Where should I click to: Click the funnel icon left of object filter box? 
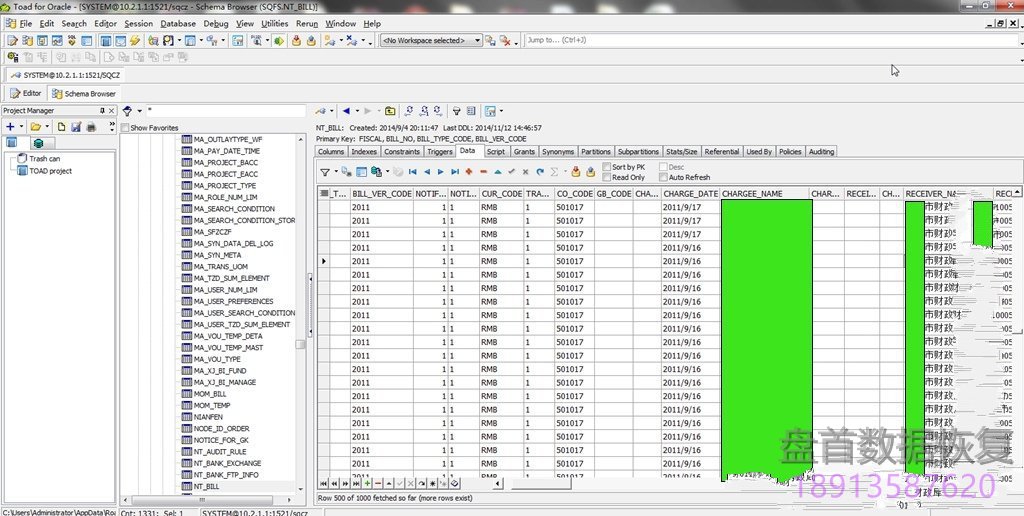pyautogui.click(x=127, y=111)
